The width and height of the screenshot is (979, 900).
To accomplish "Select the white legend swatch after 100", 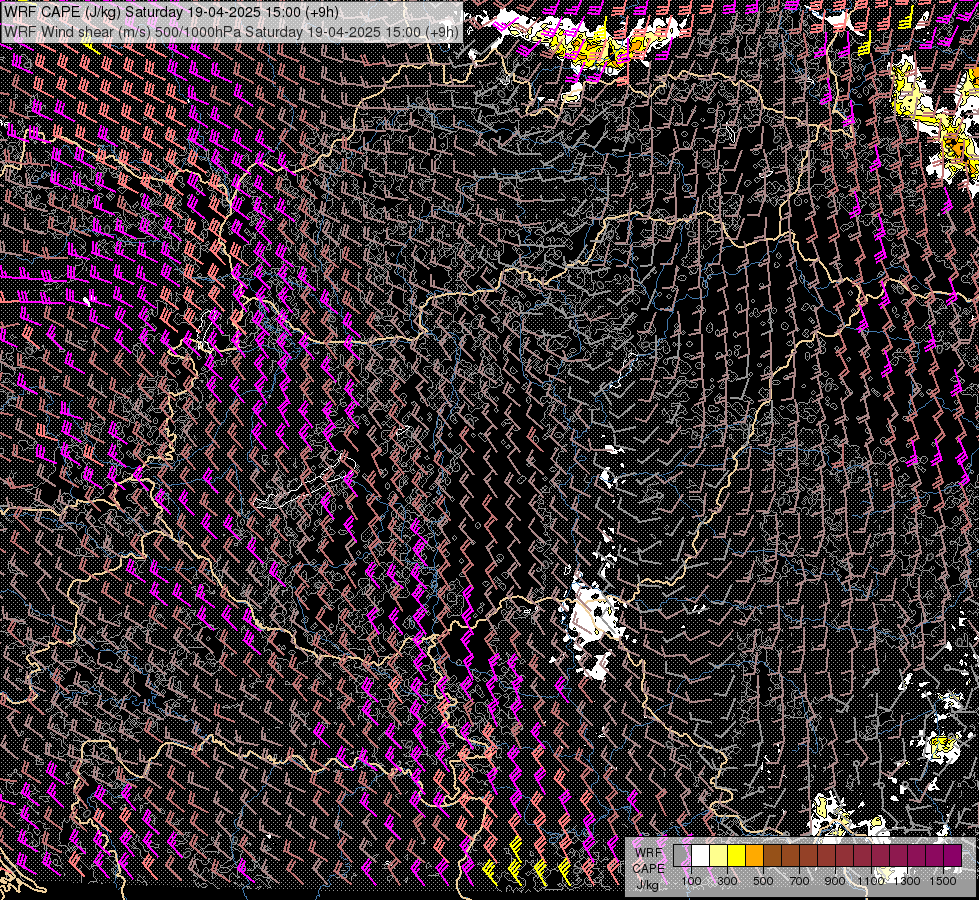I will click(701, 855).
